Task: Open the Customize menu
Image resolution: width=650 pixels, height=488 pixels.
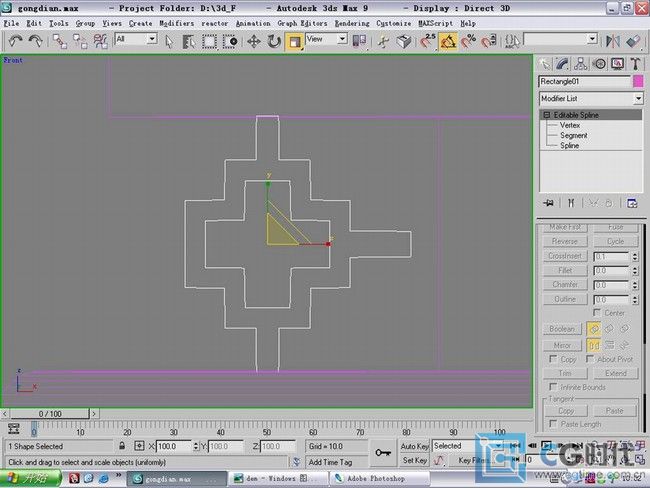Action: (394, 24)
